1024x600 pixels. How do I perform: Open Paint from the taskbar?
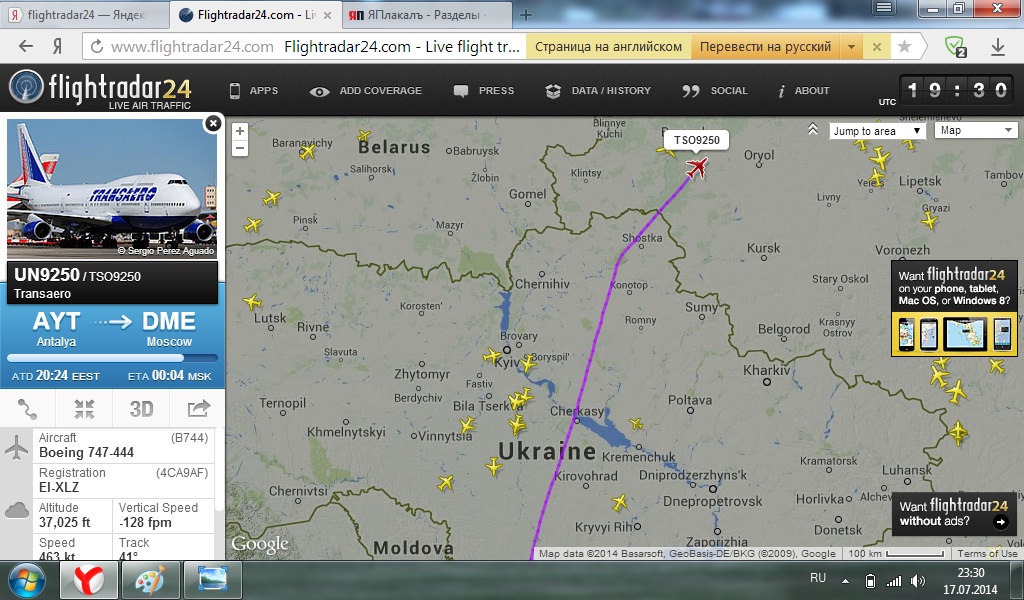point(150,580)
